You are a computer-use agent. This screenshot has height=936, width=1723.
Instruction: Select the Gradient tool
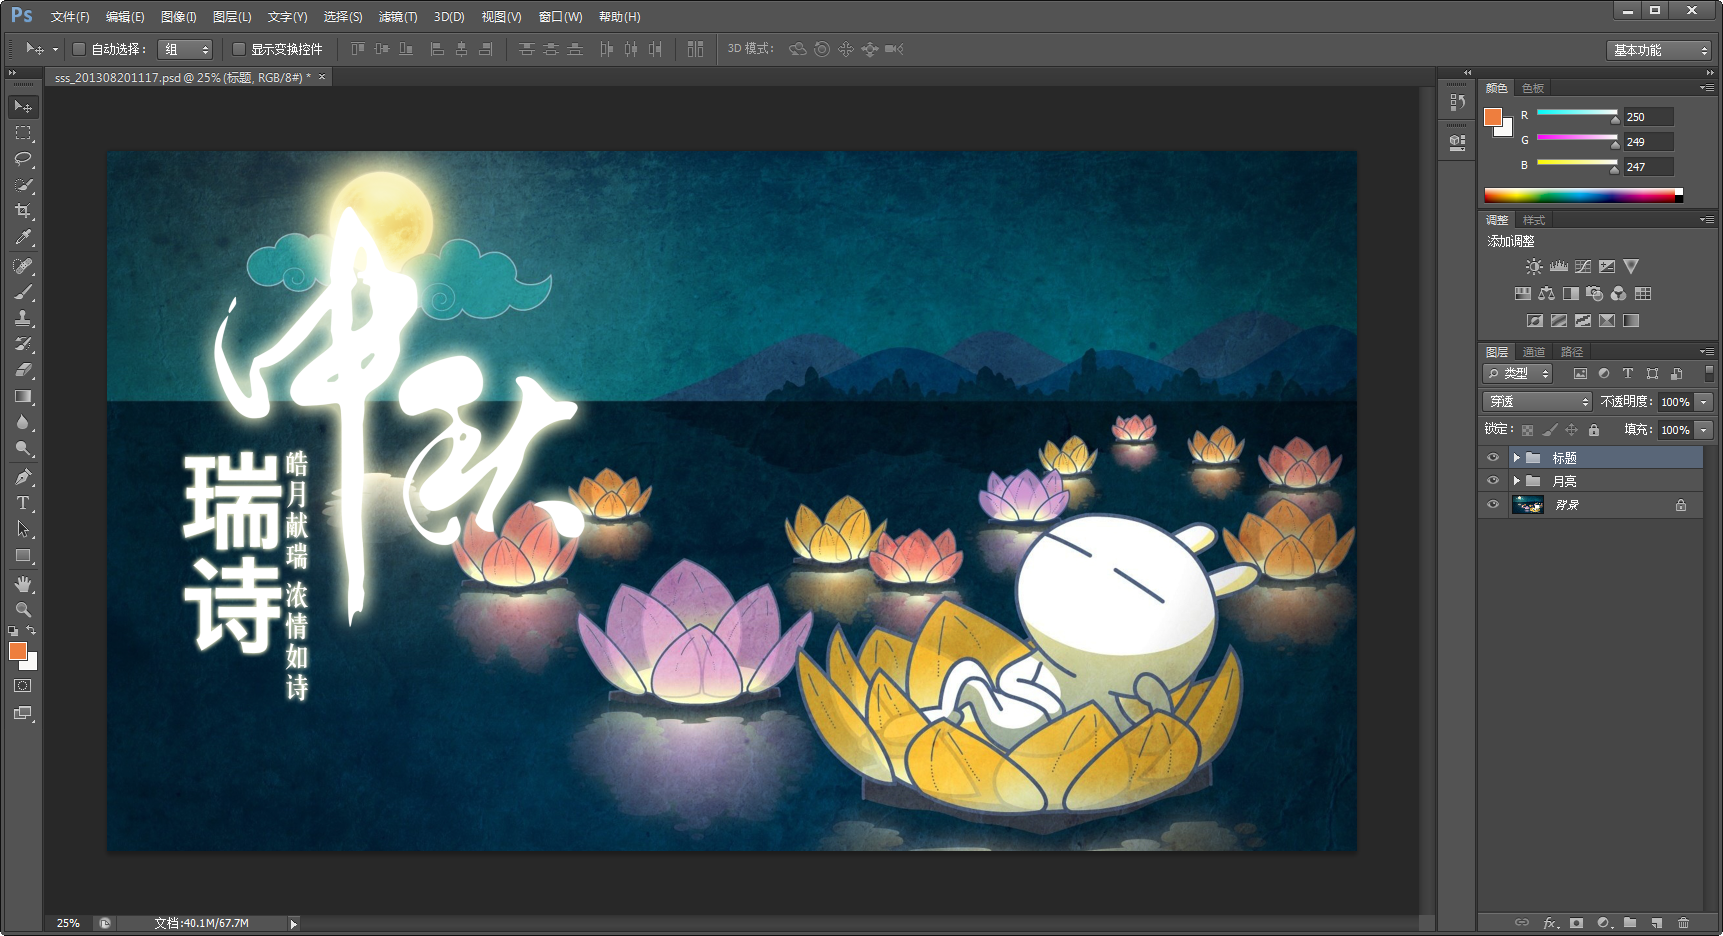click(23, 397)
